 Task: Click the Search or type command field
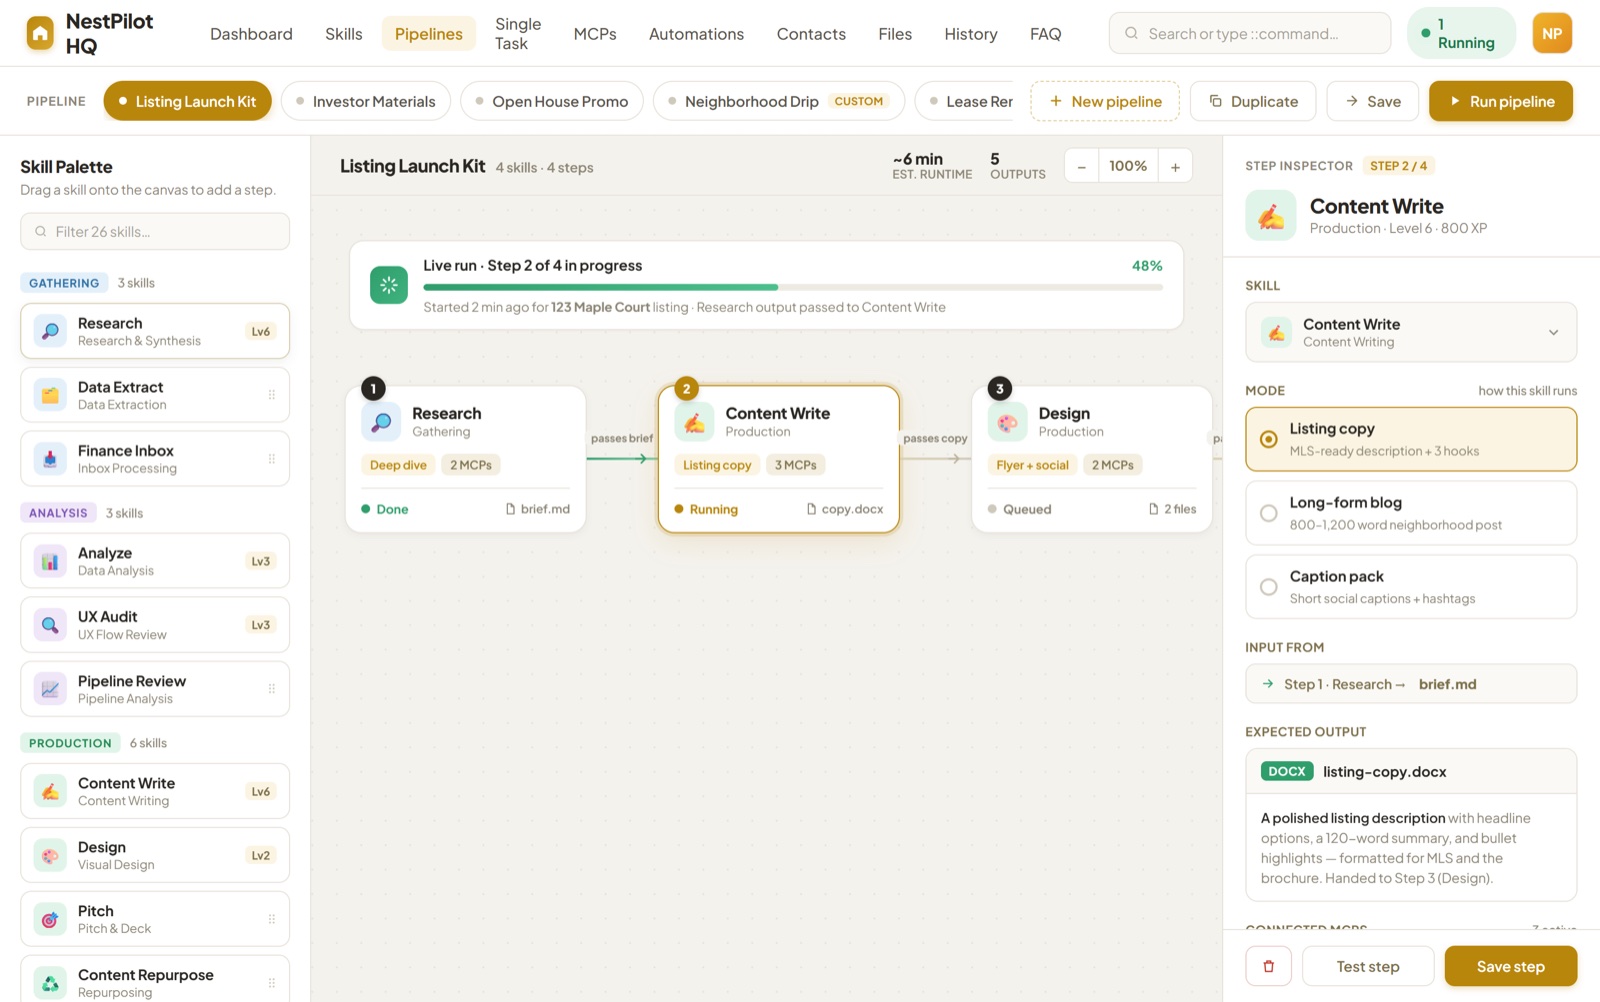1250,33
